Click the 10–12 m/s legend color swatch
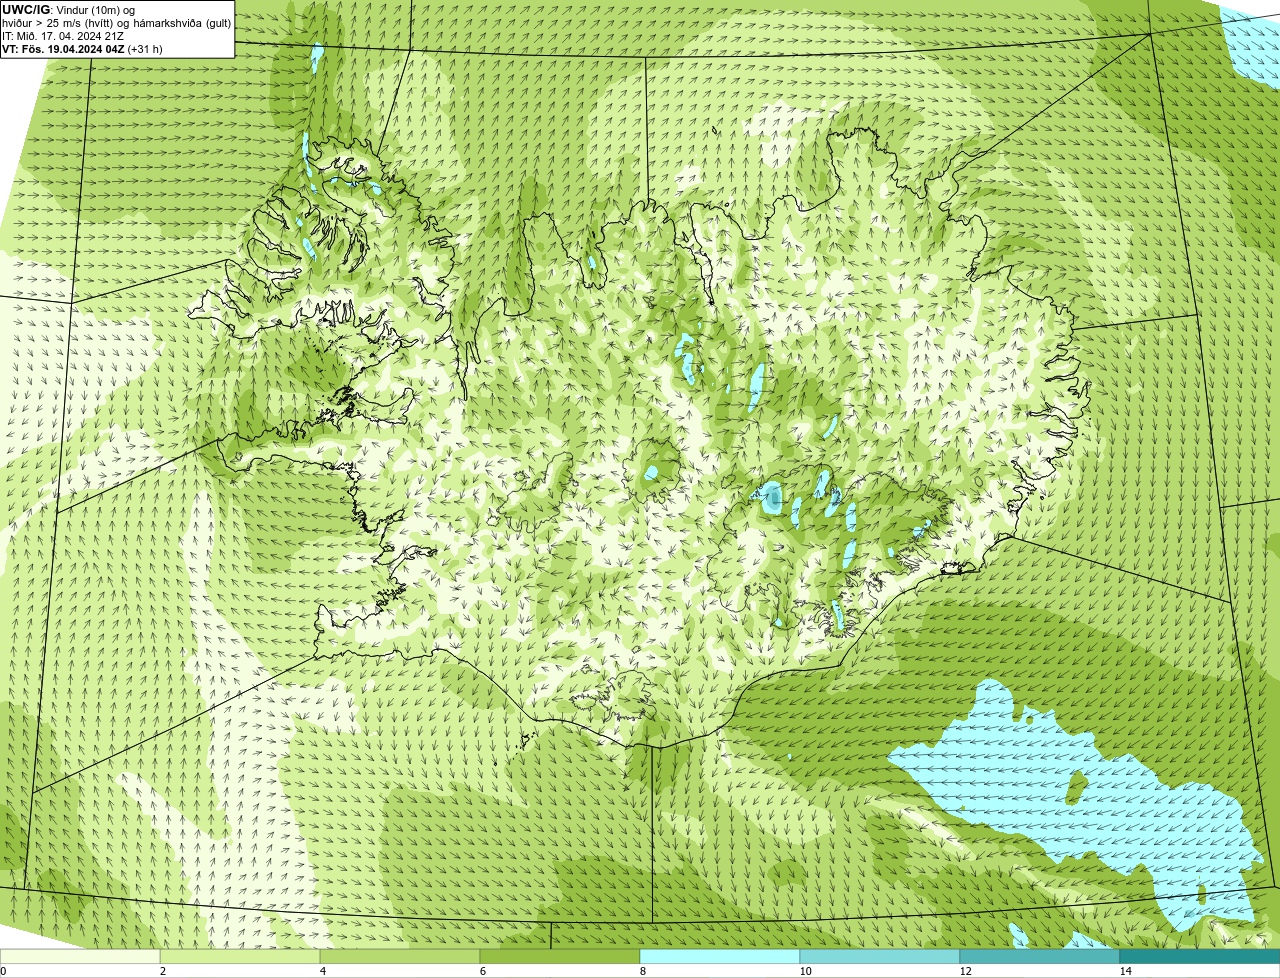This screenshot has width=1280, height=978. coord(880,957)
